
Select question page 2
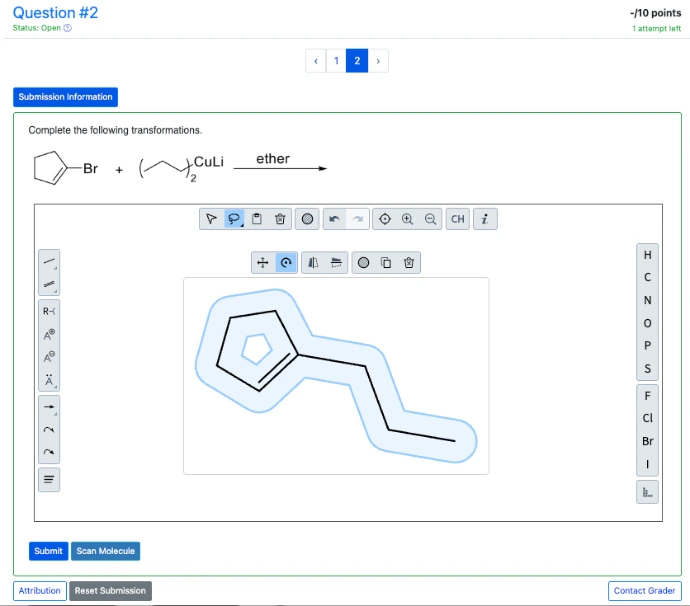[357, 61]
